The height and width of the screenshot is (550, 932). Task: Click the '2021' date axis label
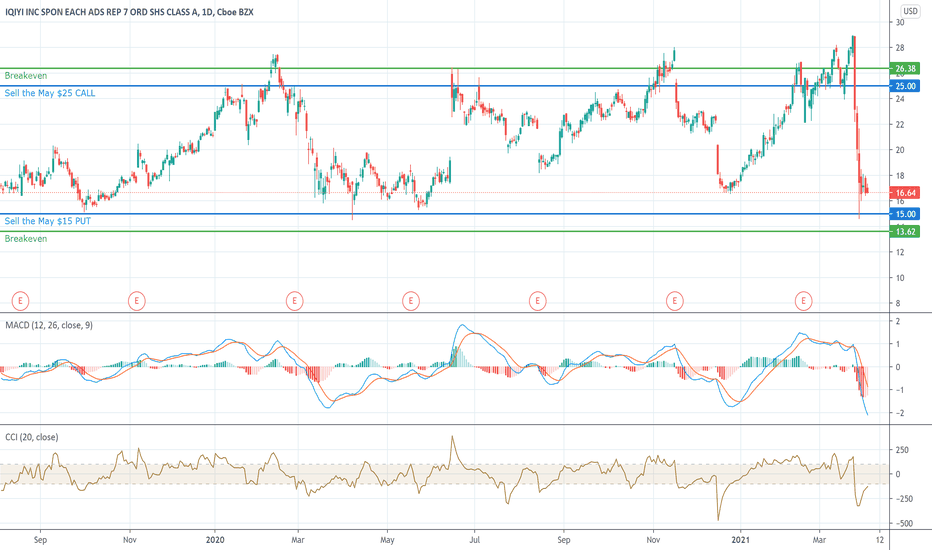pos(741,540)
